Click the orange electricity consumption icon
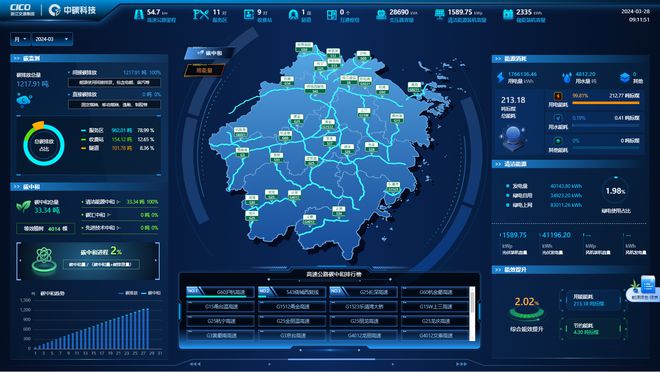 tap(558, 96)
